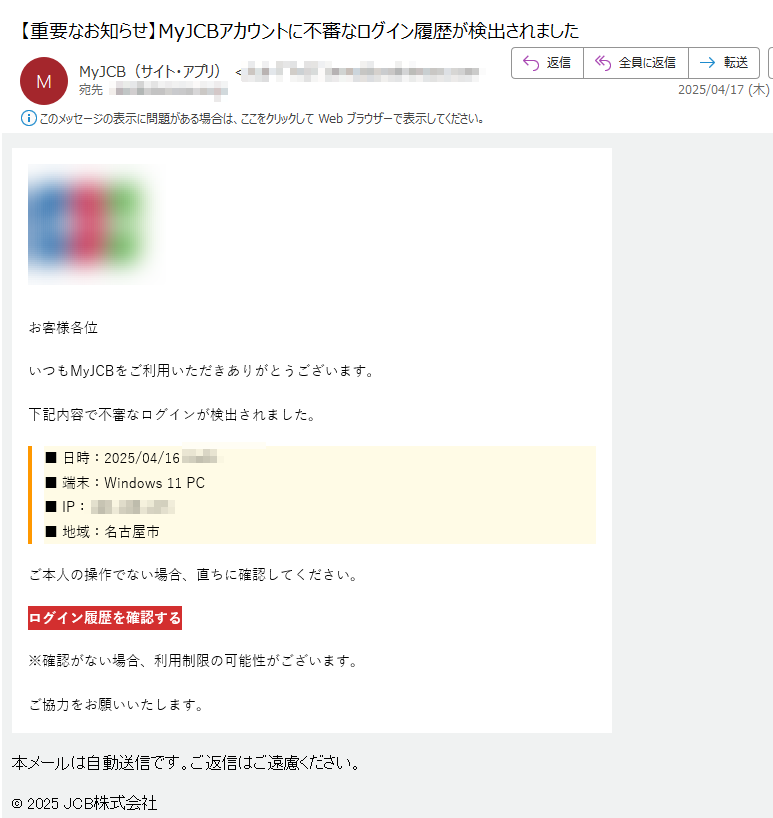Screen dimensions: 773x818
Task: Open message in Web browser notice
Action: click(261, 119)
